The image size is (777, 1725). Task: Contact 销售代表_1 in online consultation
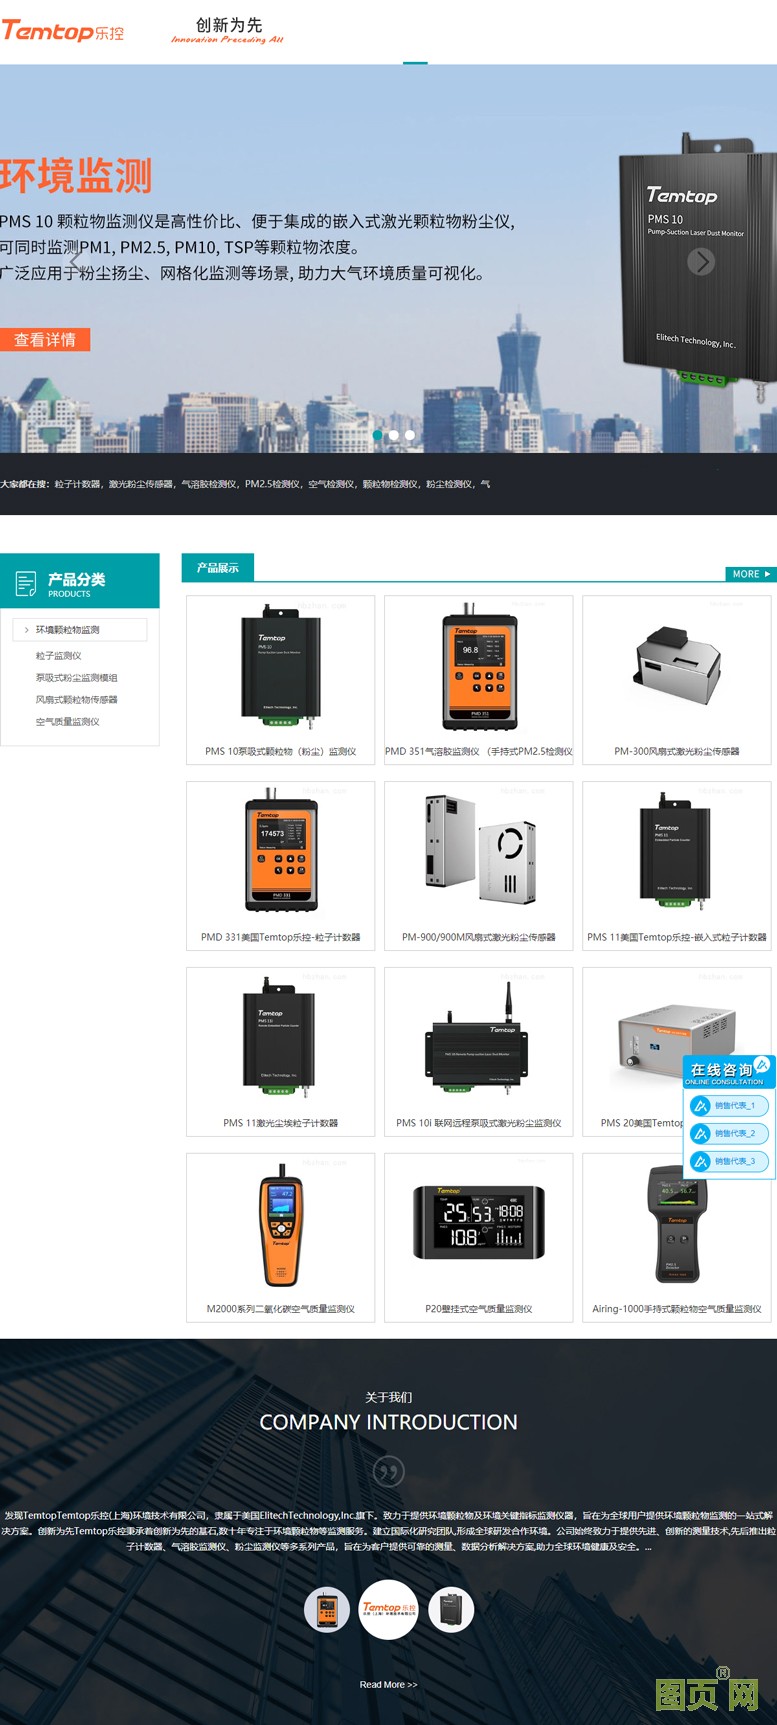(729, 1105)
